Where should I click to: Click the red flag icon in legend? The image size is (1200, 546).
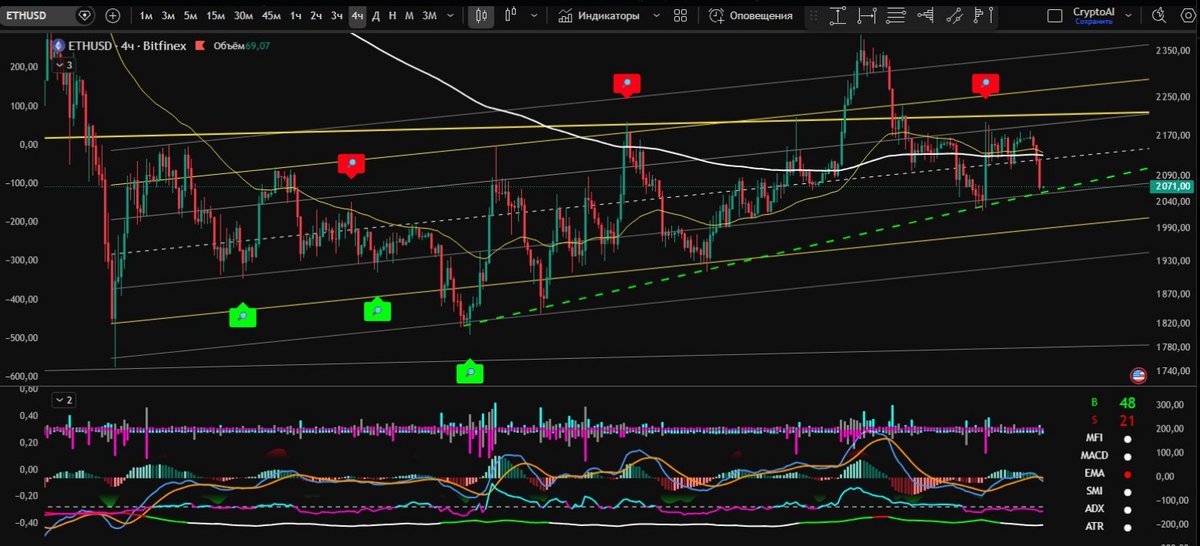[x=200, y=45]
